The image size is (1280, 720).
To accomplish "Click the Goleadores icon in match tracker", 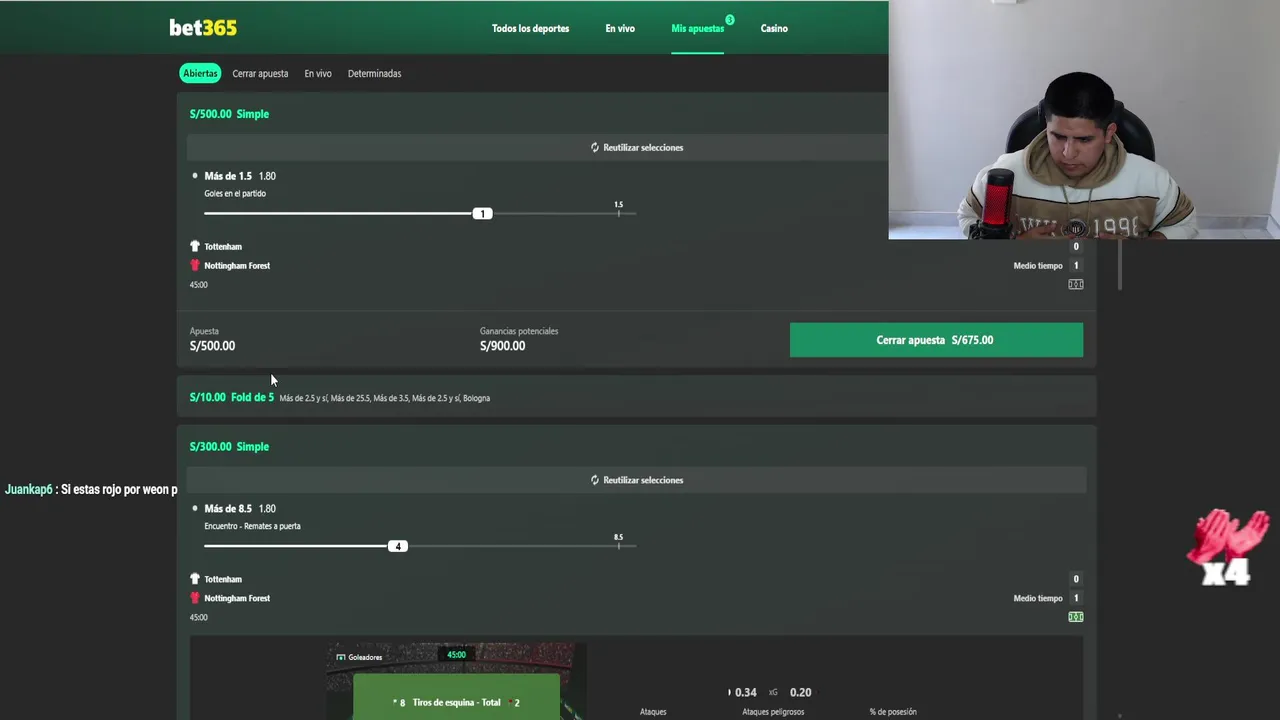I will pos(340,657).
